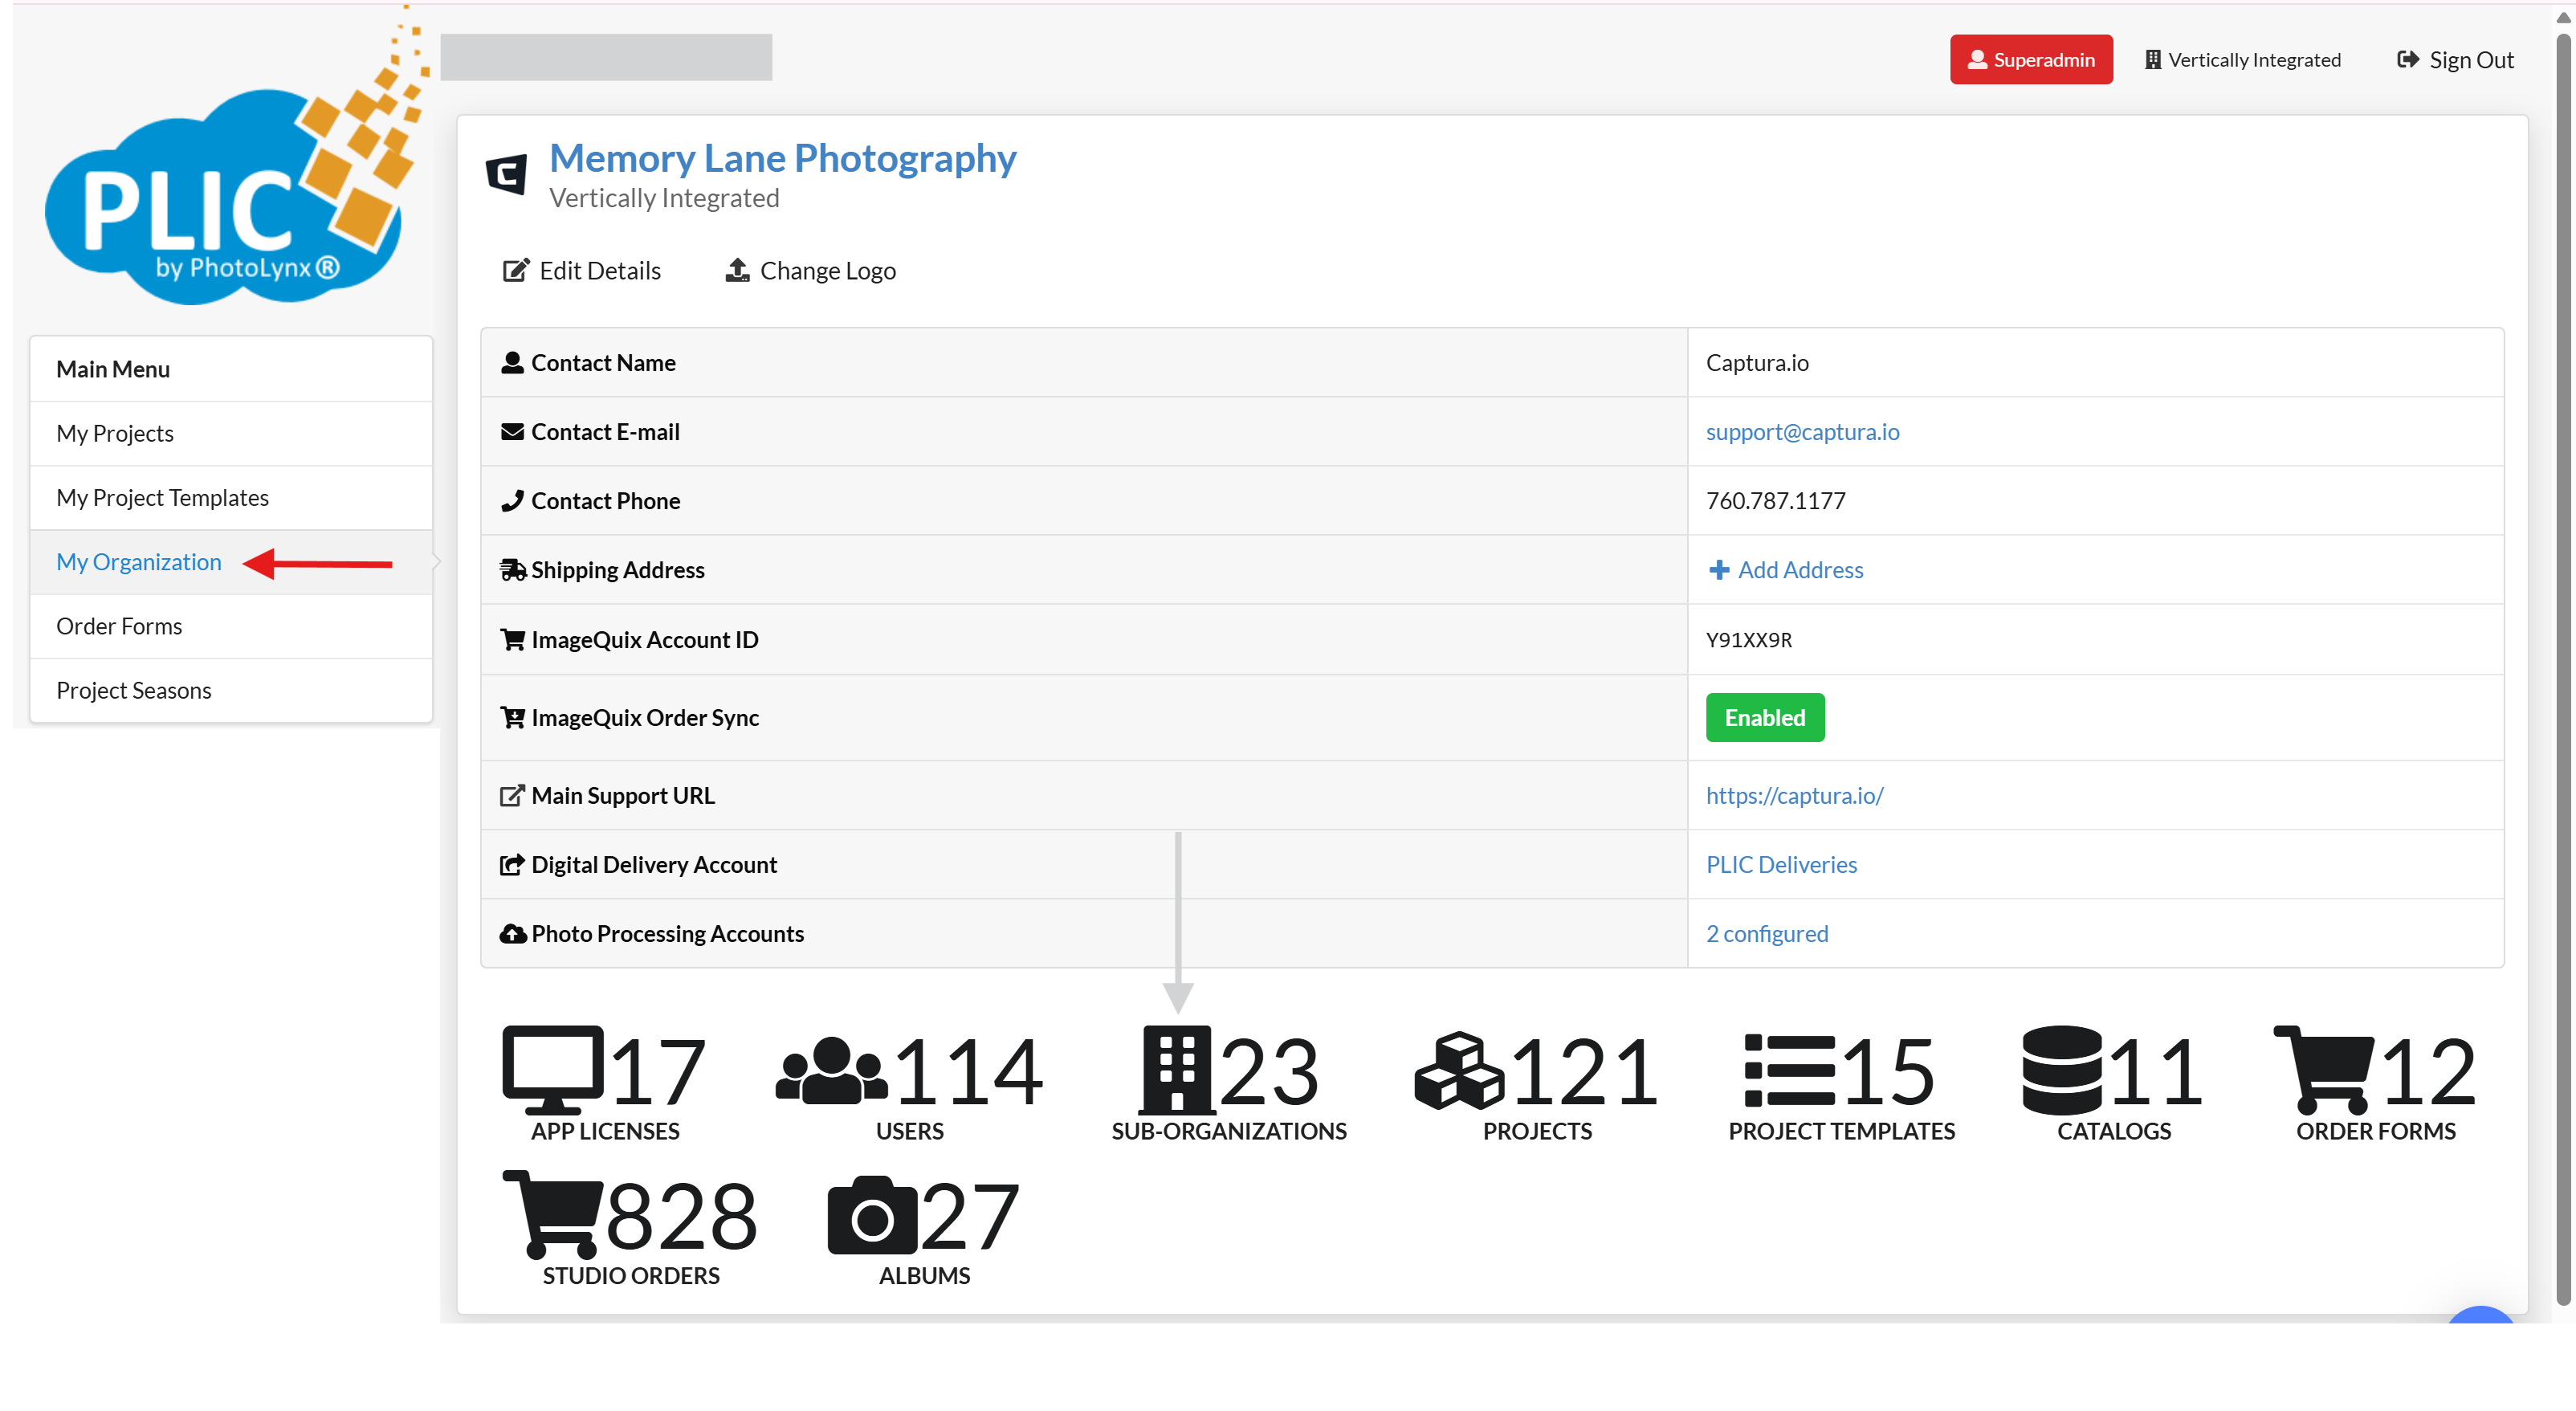Click the 12 Order Forms count

click(2429, 1072)
